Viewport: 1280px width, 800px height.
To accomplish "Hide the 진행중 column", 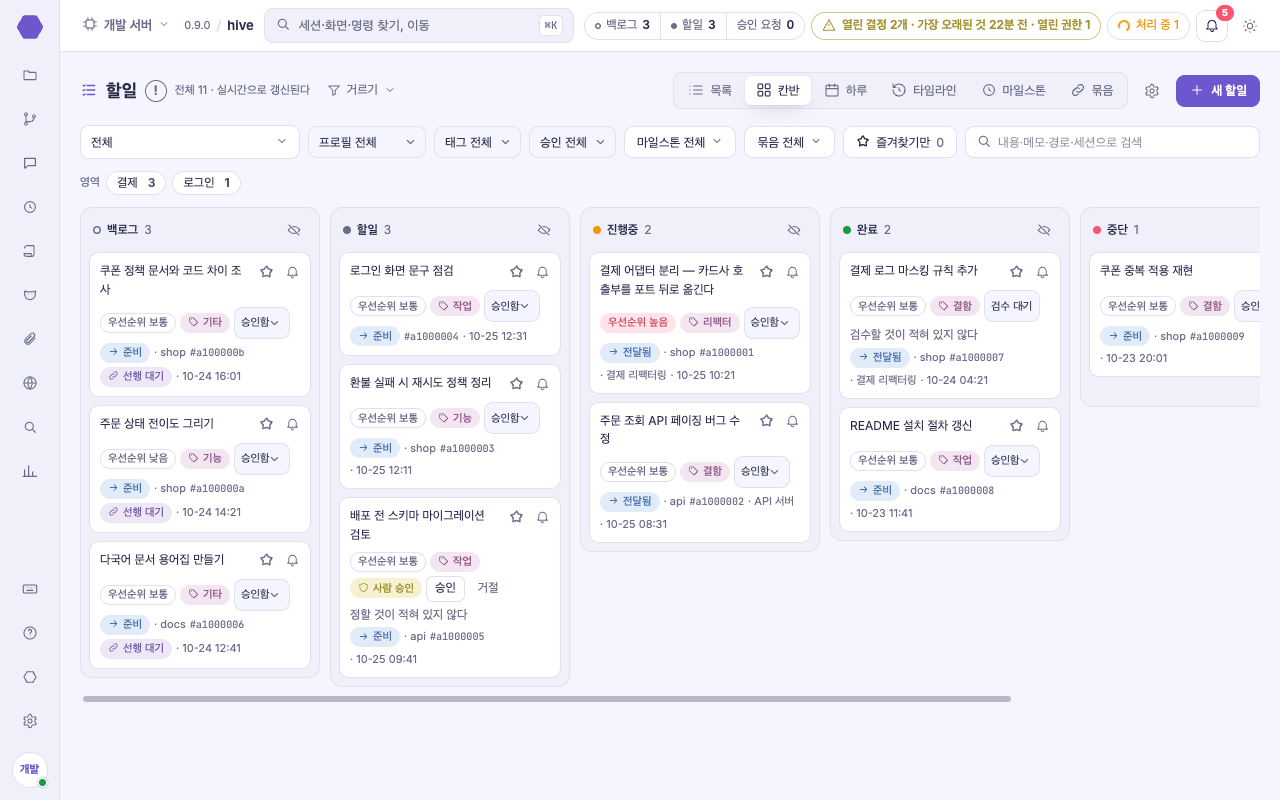I will click(x=794, y=230).
